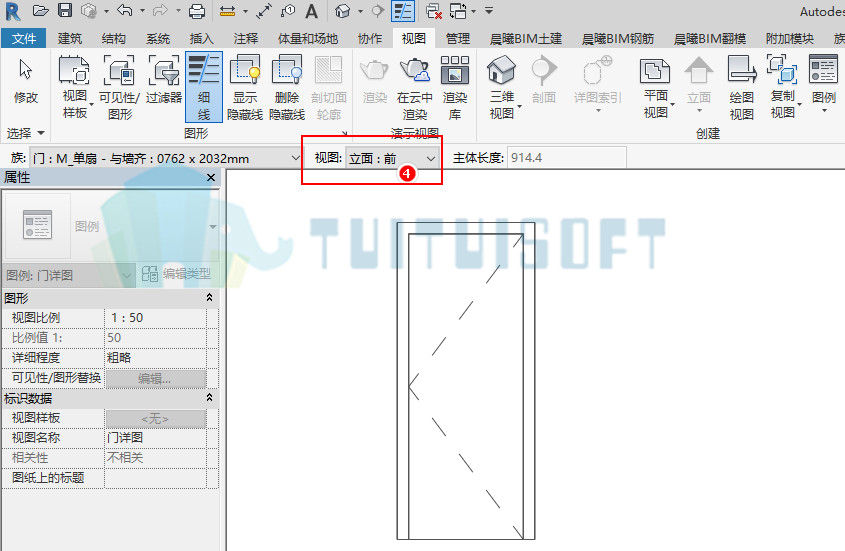The height and width of the screenshot is (551, 845).
Task: Open Visibility/Graphics (可见性/图形) dialog
Action: coord(119,88)
